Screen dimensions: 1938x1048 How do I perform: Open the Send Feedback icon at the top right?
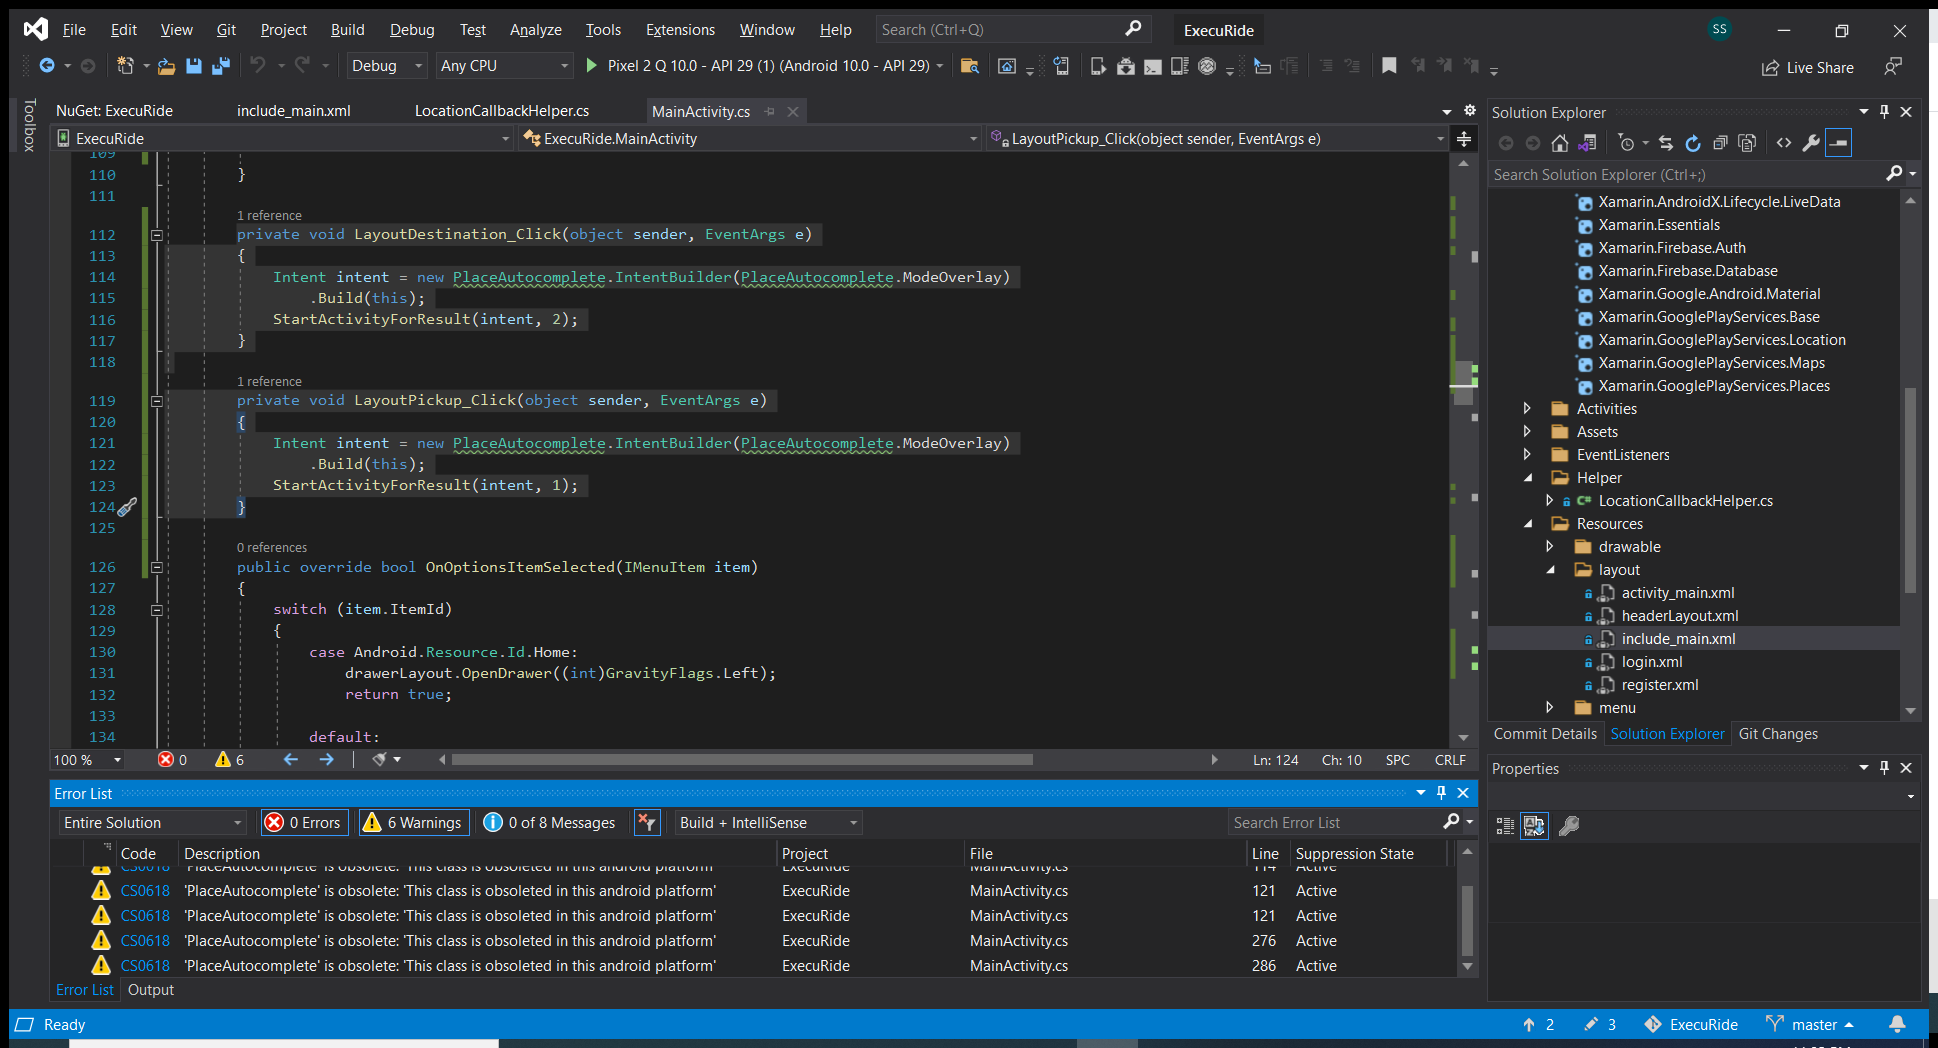coord(1892,67)
